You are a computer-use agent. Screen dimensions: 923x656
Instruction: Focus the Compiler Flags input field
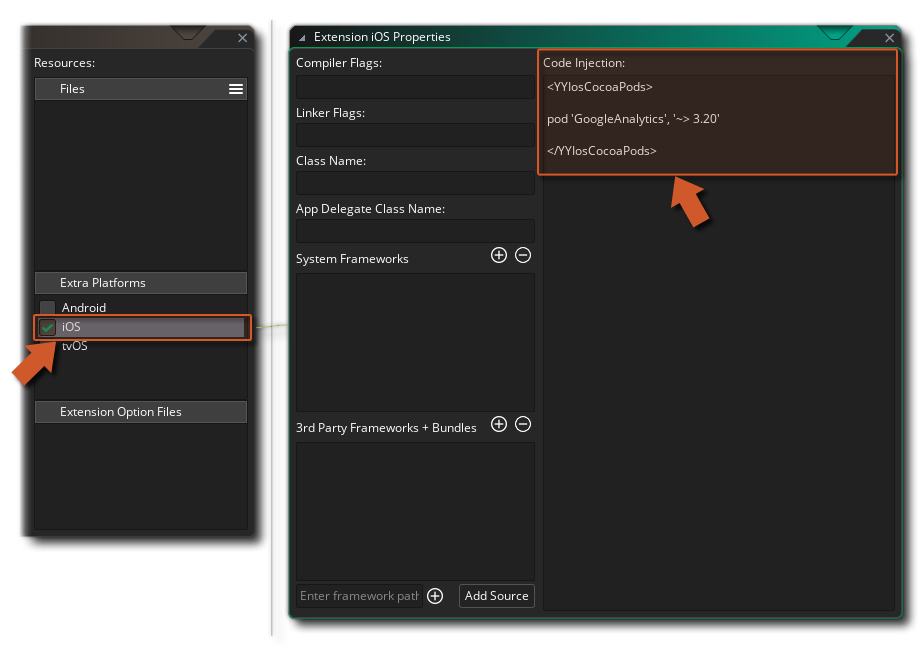tap(415, 87)
